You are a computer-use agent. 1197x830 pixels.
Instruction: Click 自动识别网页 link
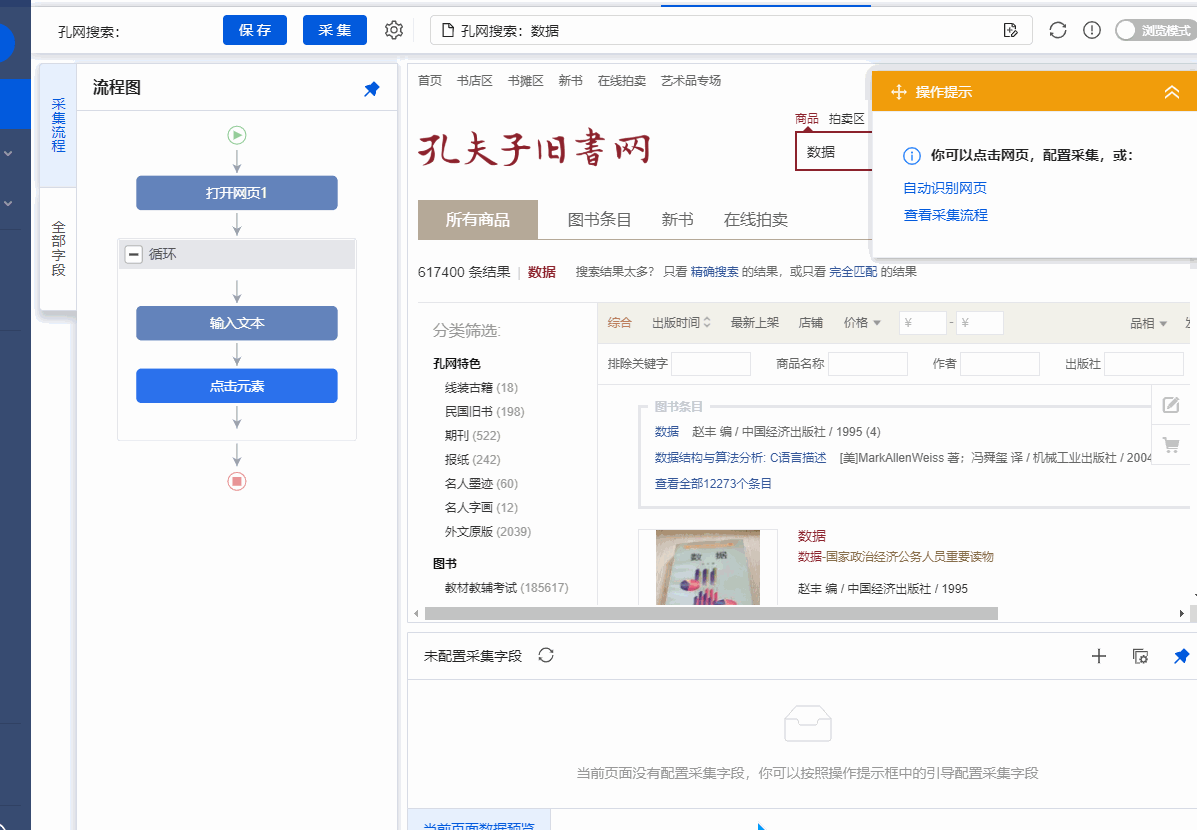click(x=945, y=188)
